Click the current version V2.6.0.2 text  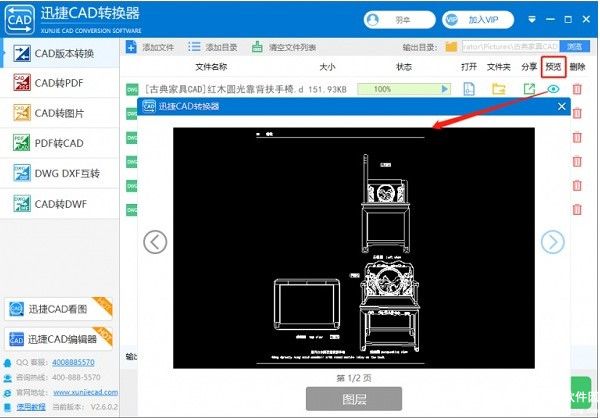coord(104,407)
